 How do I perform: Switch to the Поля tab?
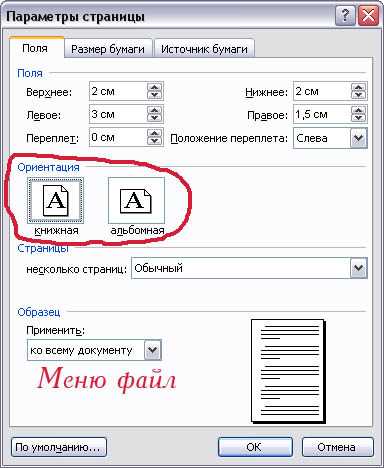[36, 48]
